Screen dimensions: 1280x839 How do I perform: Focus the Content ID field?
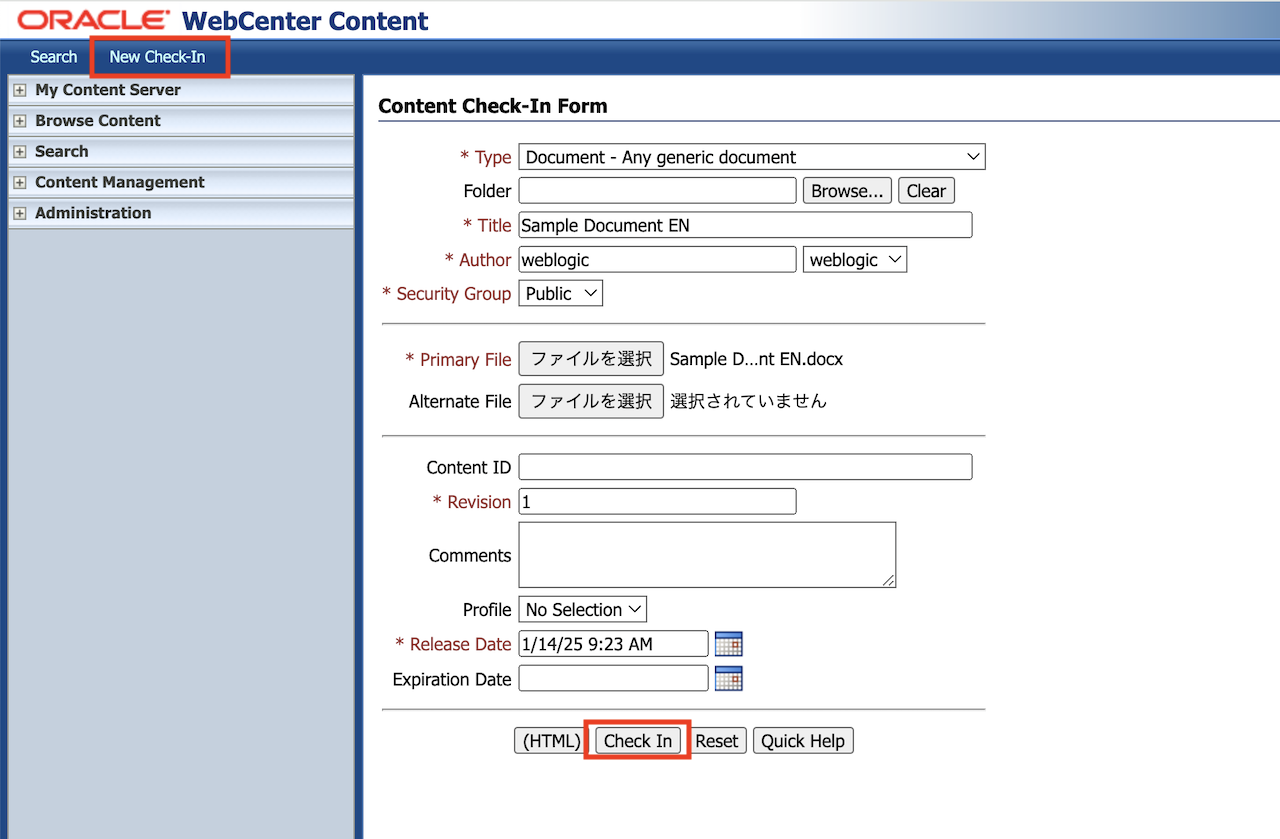point(745,467)
